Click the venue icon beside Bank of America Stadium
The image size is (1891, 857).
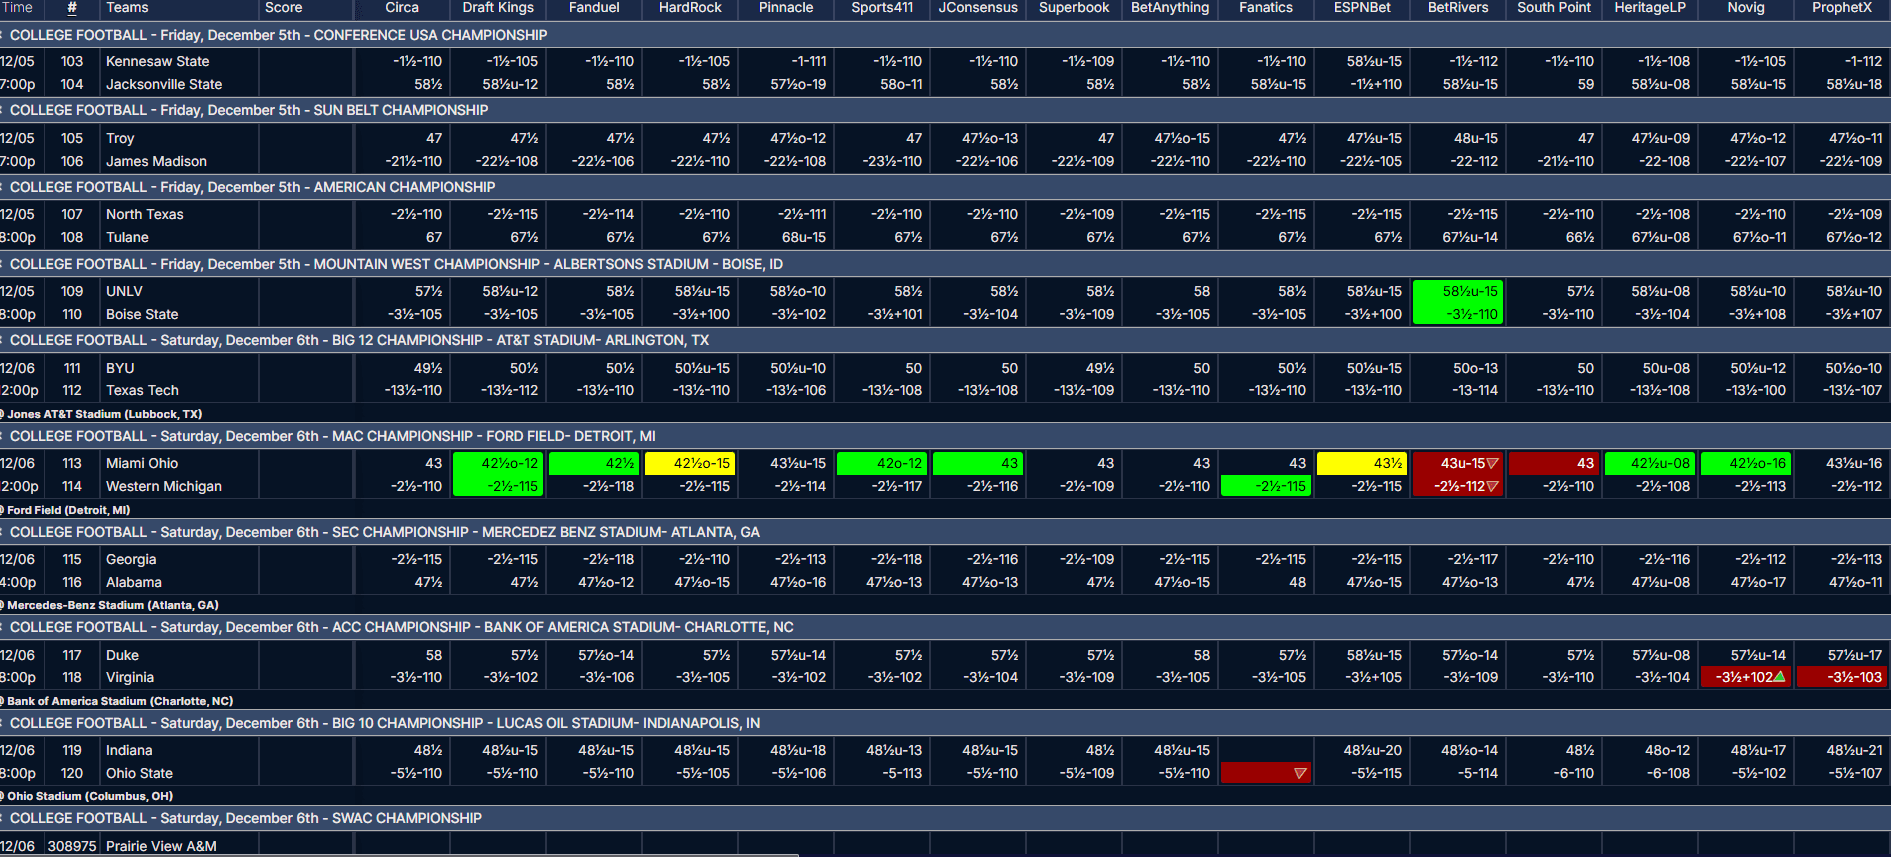pos(3,701)
